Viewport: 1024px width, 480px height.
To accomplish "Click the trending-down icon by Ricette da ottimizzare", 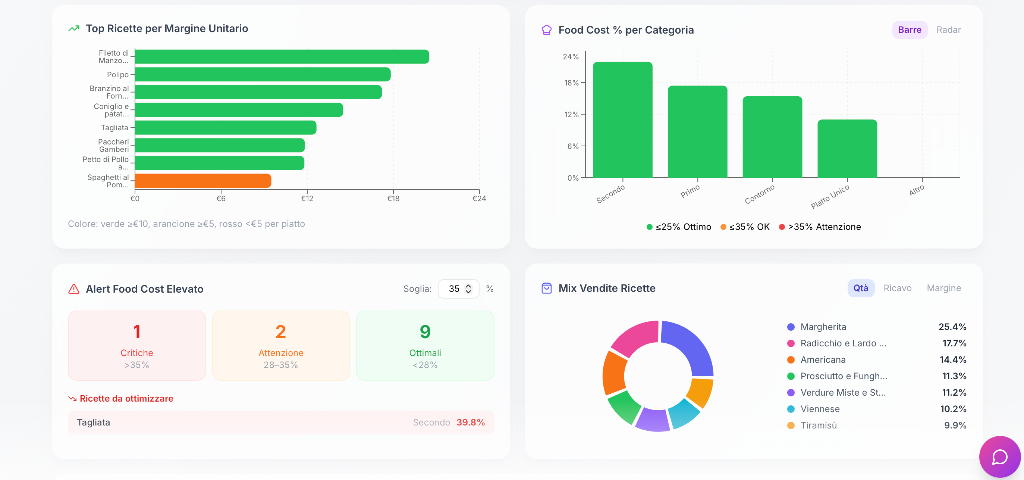I will pos(72,398).
